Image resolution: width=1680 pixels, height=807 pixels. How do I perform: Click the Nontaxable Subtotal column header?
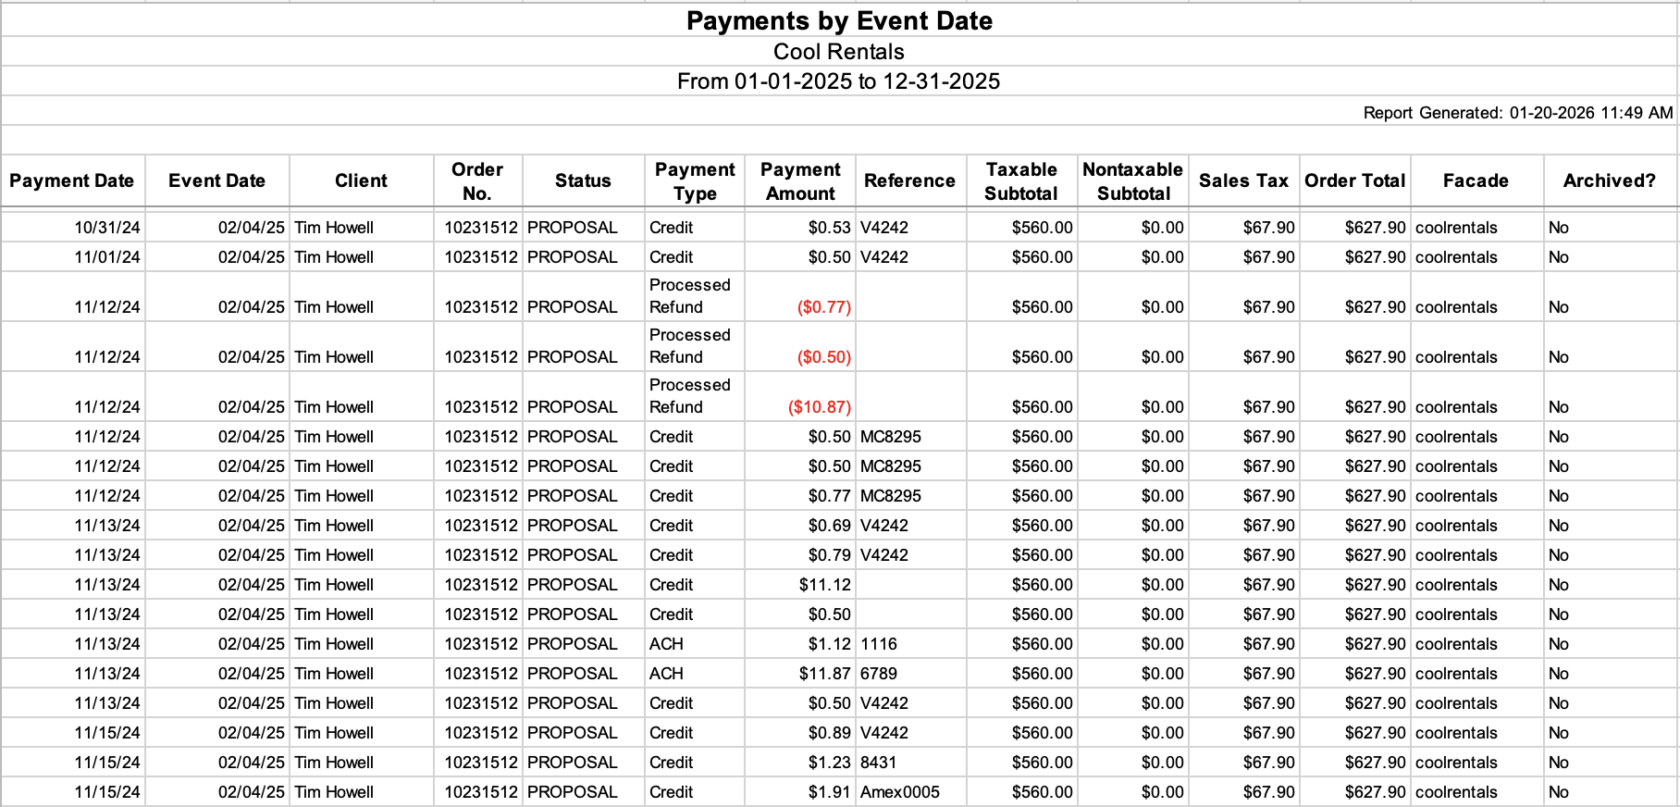point(1132,181)
